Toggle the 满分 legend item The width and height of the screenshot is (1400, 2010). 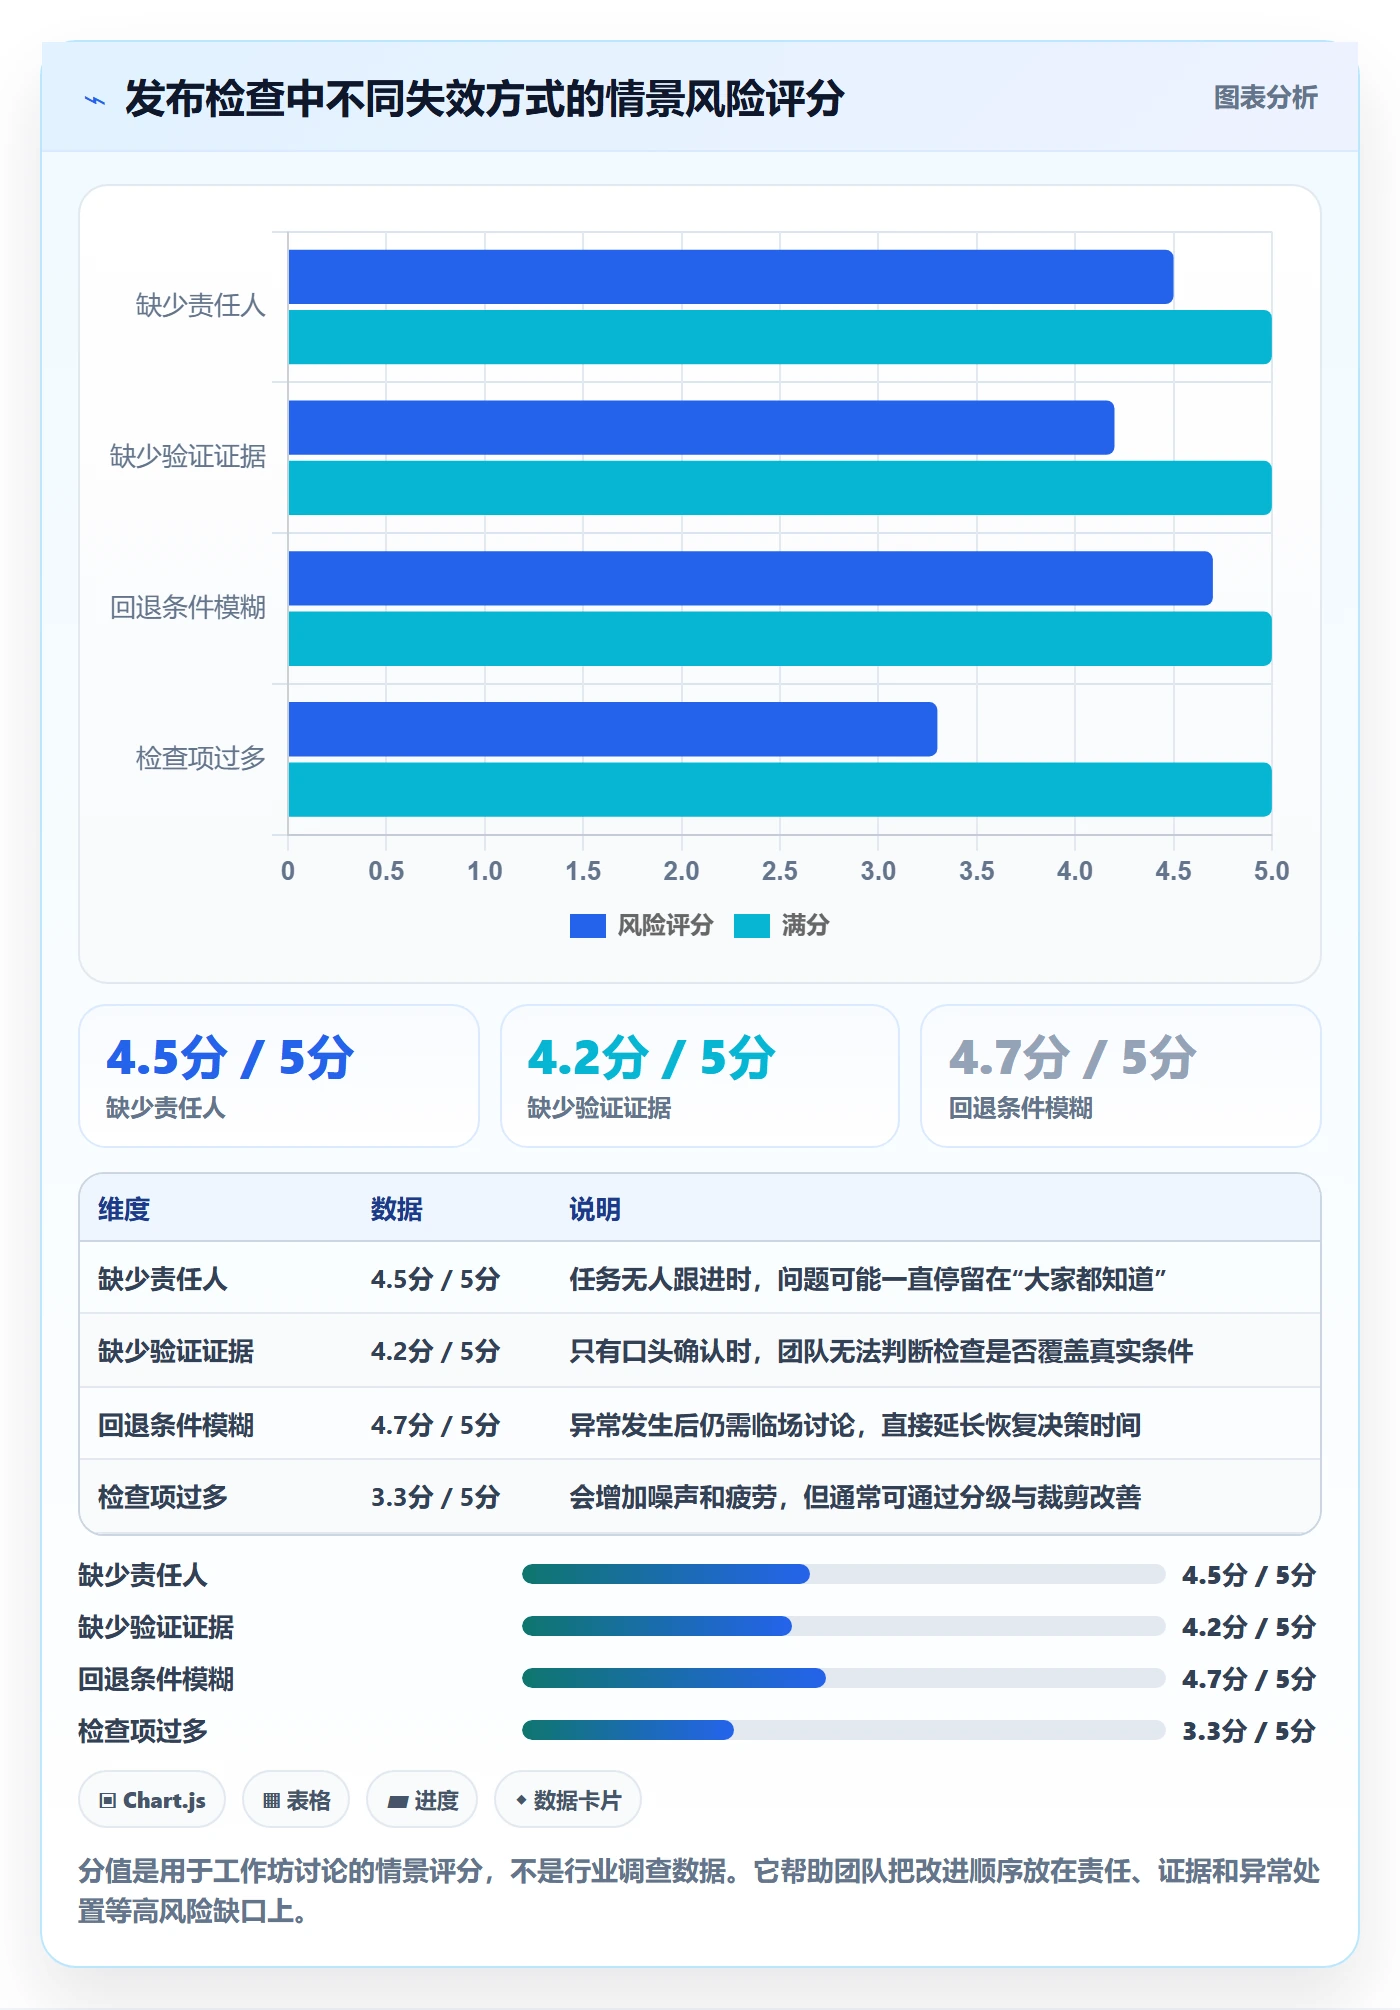click(781, 925)
